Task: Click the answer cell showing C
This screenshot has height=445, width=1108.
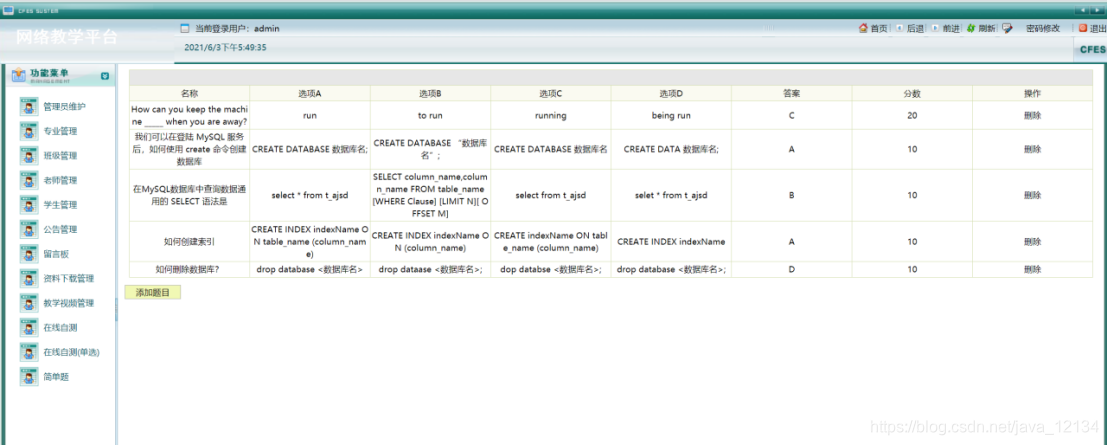Action: (791, 116)
